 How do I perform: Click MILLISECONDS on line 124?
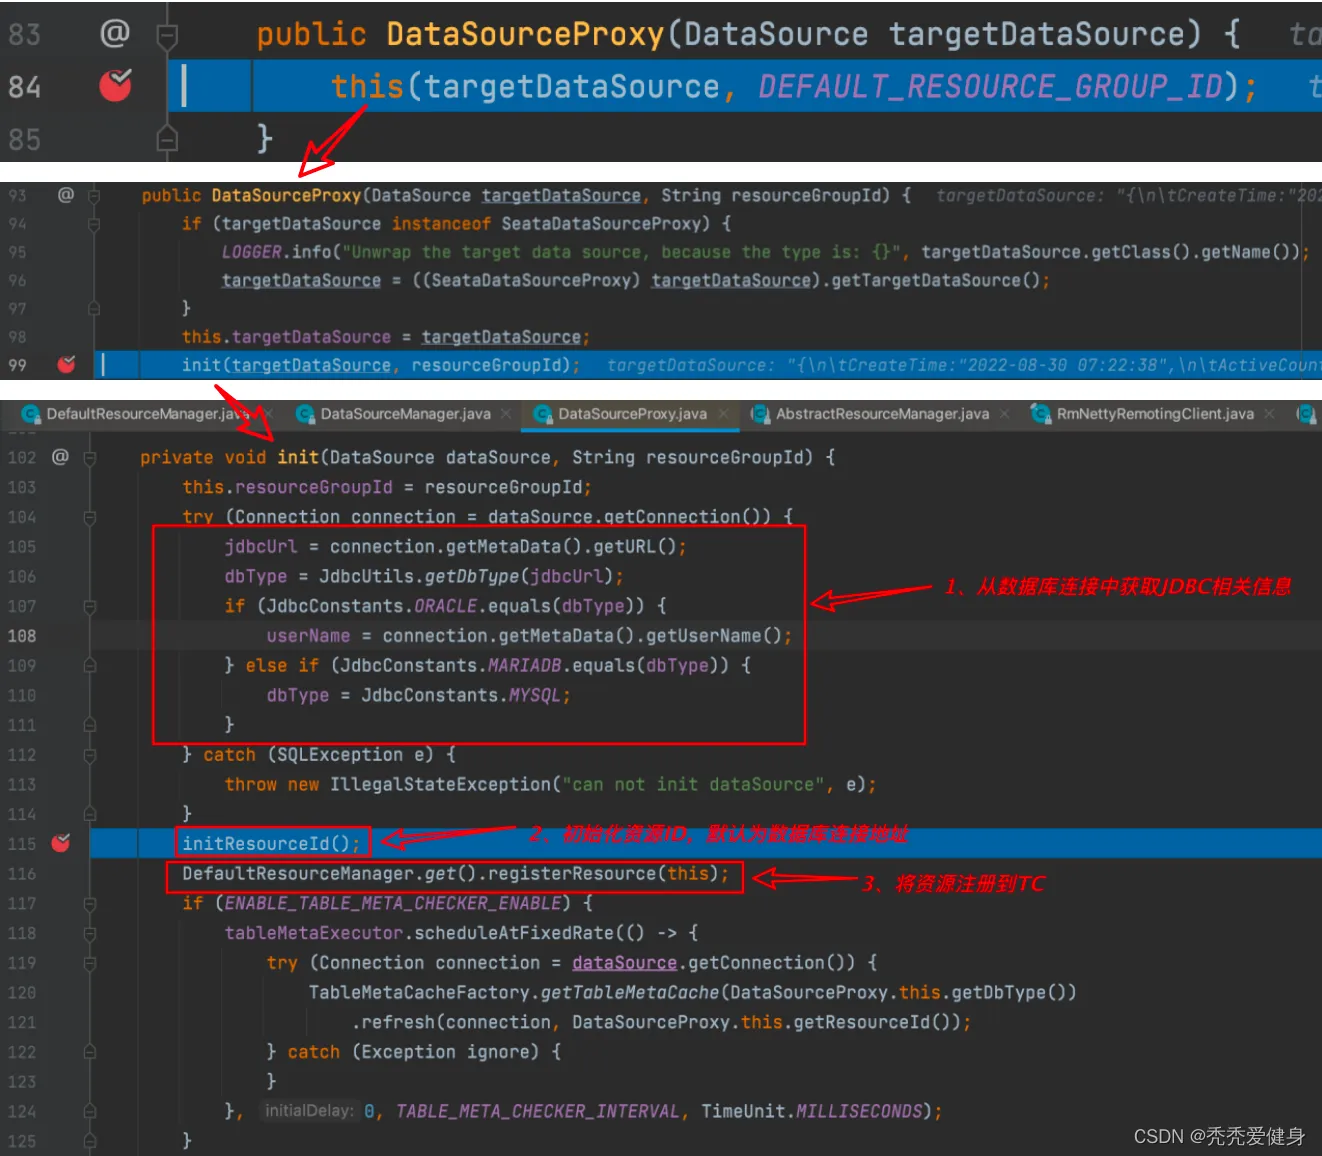[x=859, y=1112]
